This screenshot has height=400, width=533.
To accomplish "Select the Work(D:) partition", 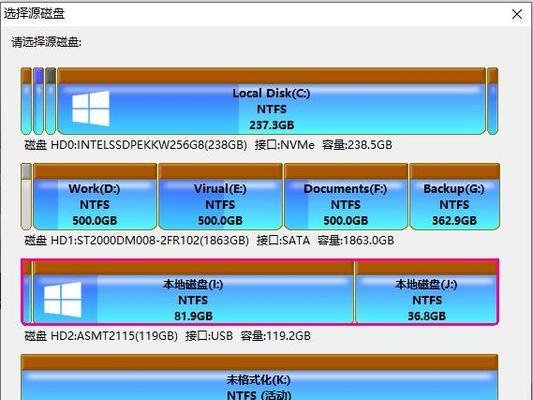I will [95, 196].
